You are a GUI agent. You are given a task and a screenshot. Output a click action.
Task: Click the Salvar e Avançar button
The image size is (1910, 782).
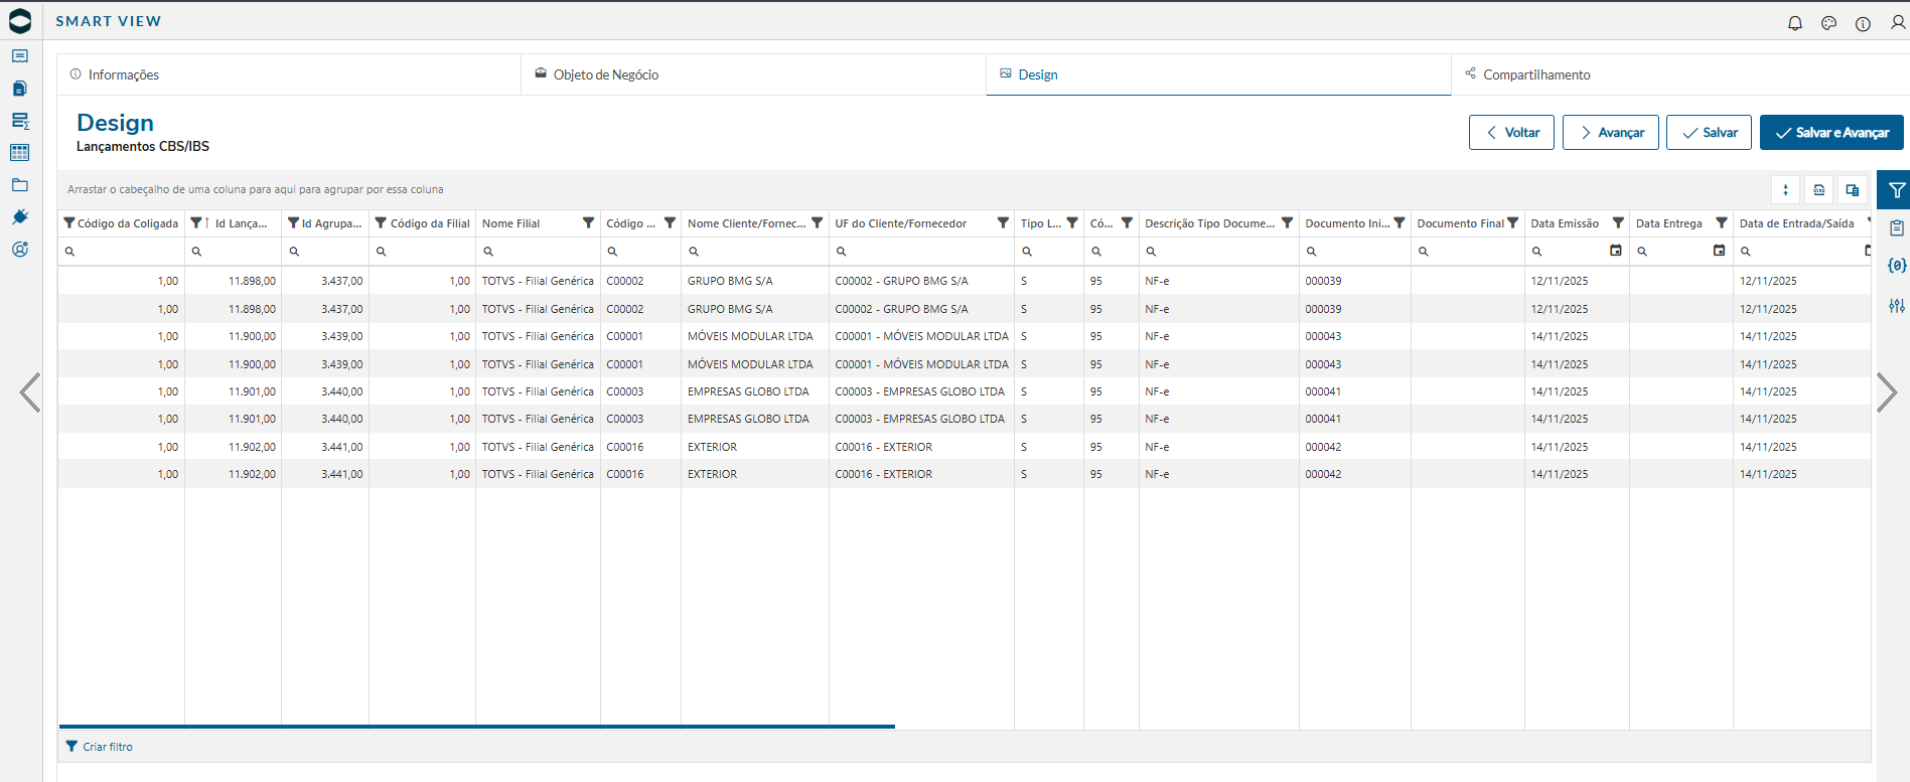pos(1831,132)
